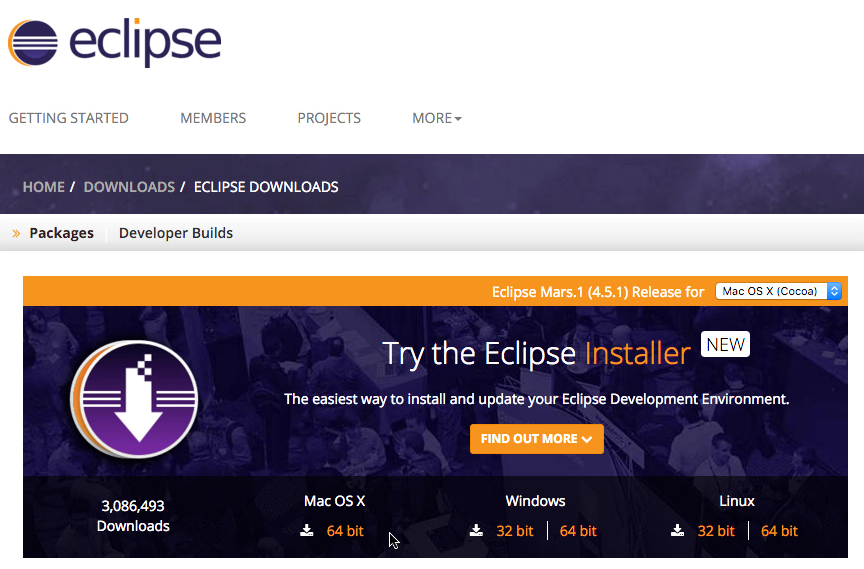Click the download icon under Windows
This screenshot has width=864, height=569.
476,530
